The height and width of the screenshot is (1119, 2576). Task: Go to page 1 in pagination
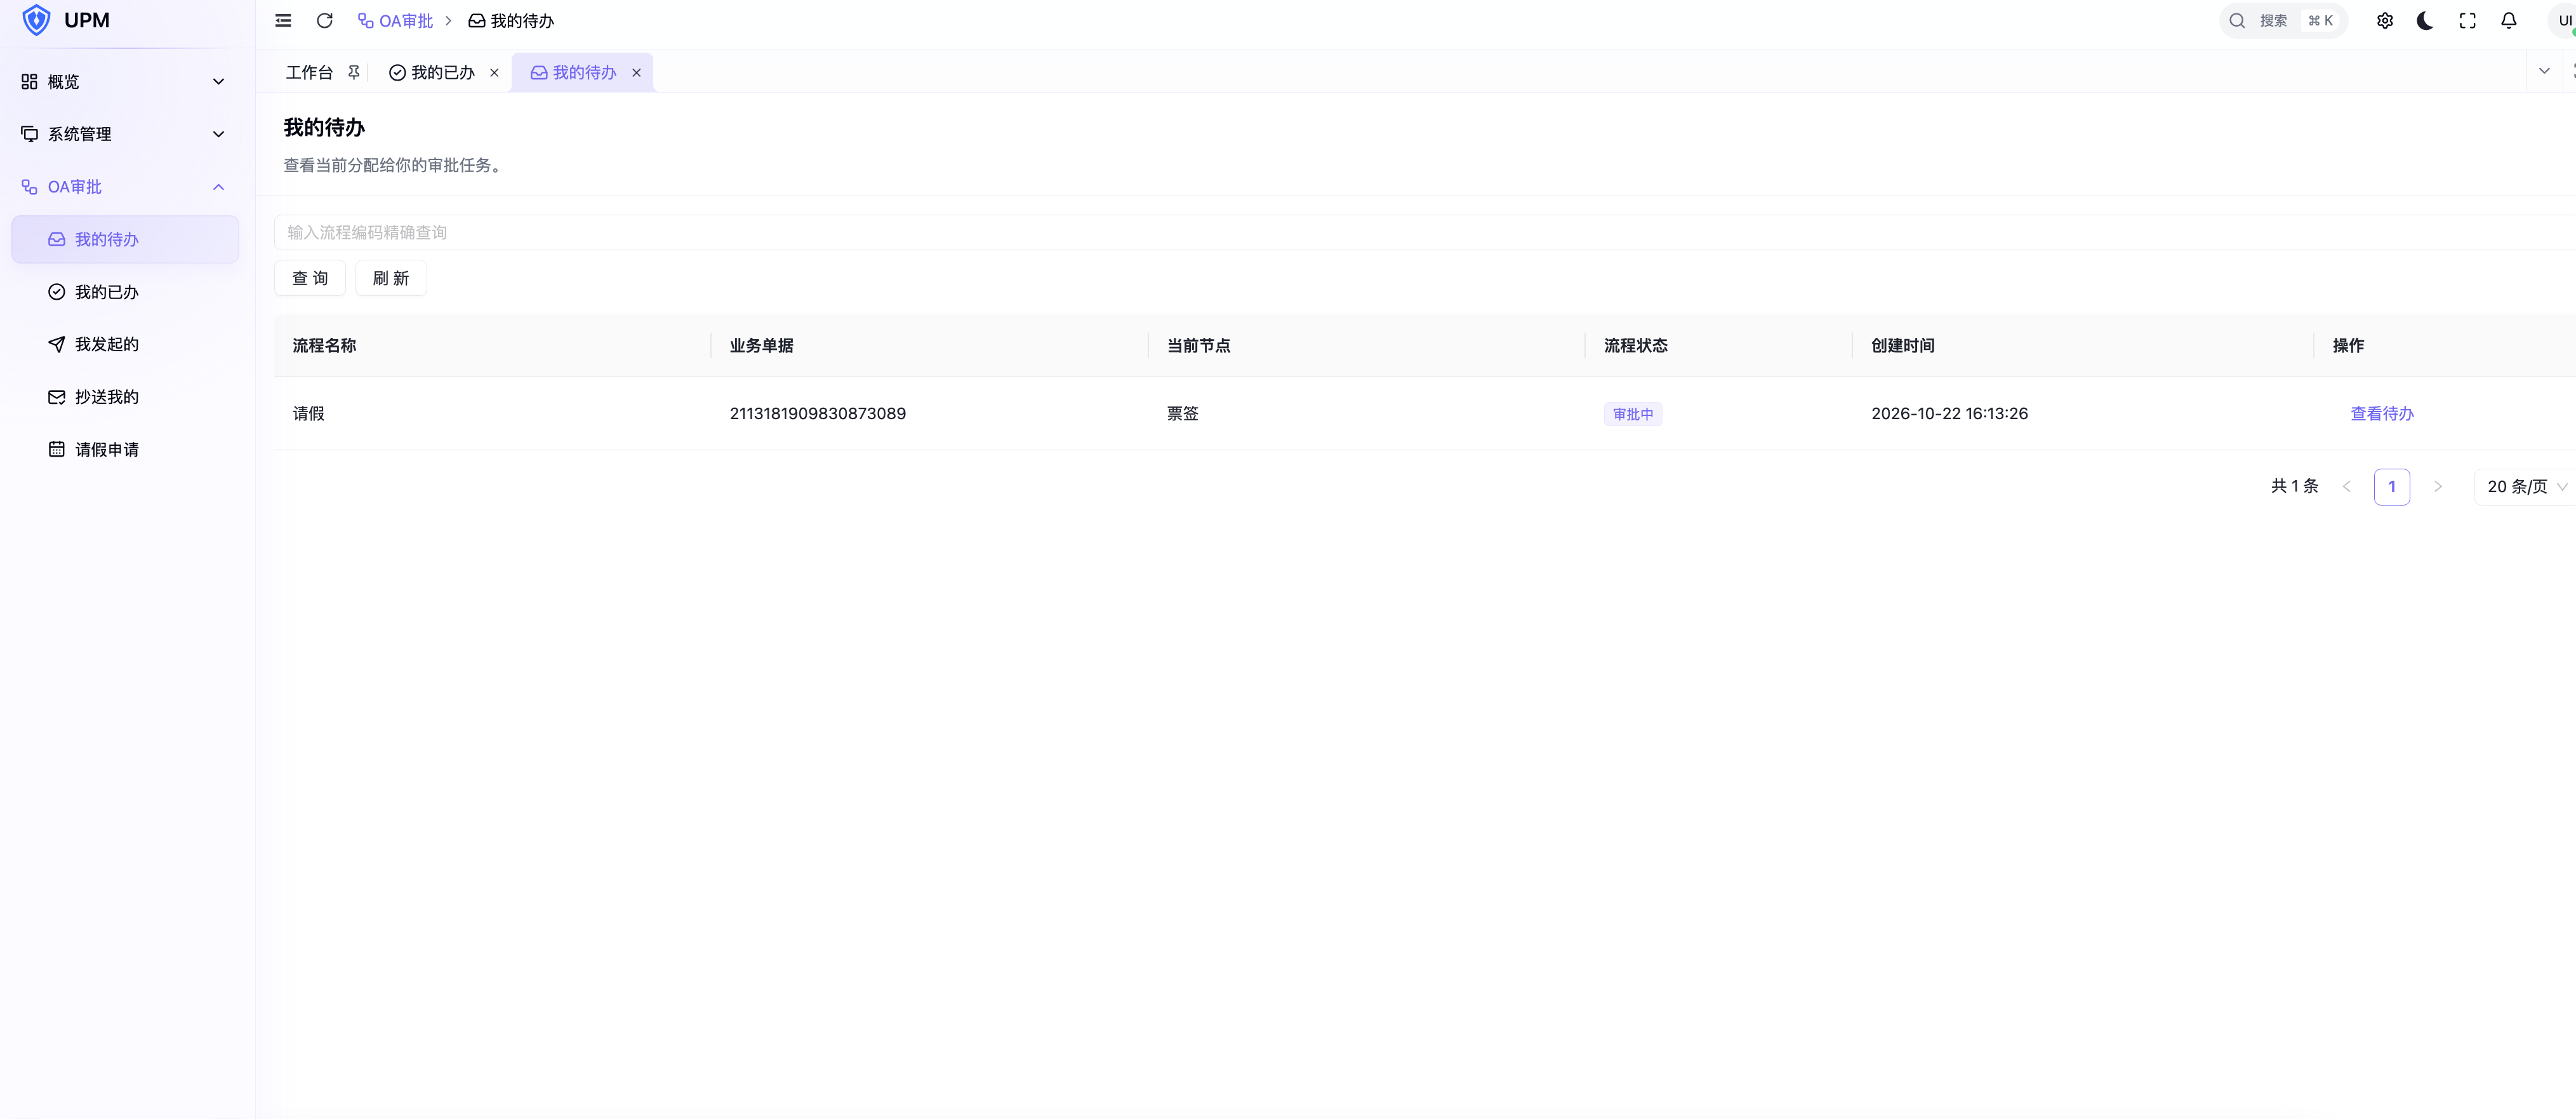tap(2391, 487)
